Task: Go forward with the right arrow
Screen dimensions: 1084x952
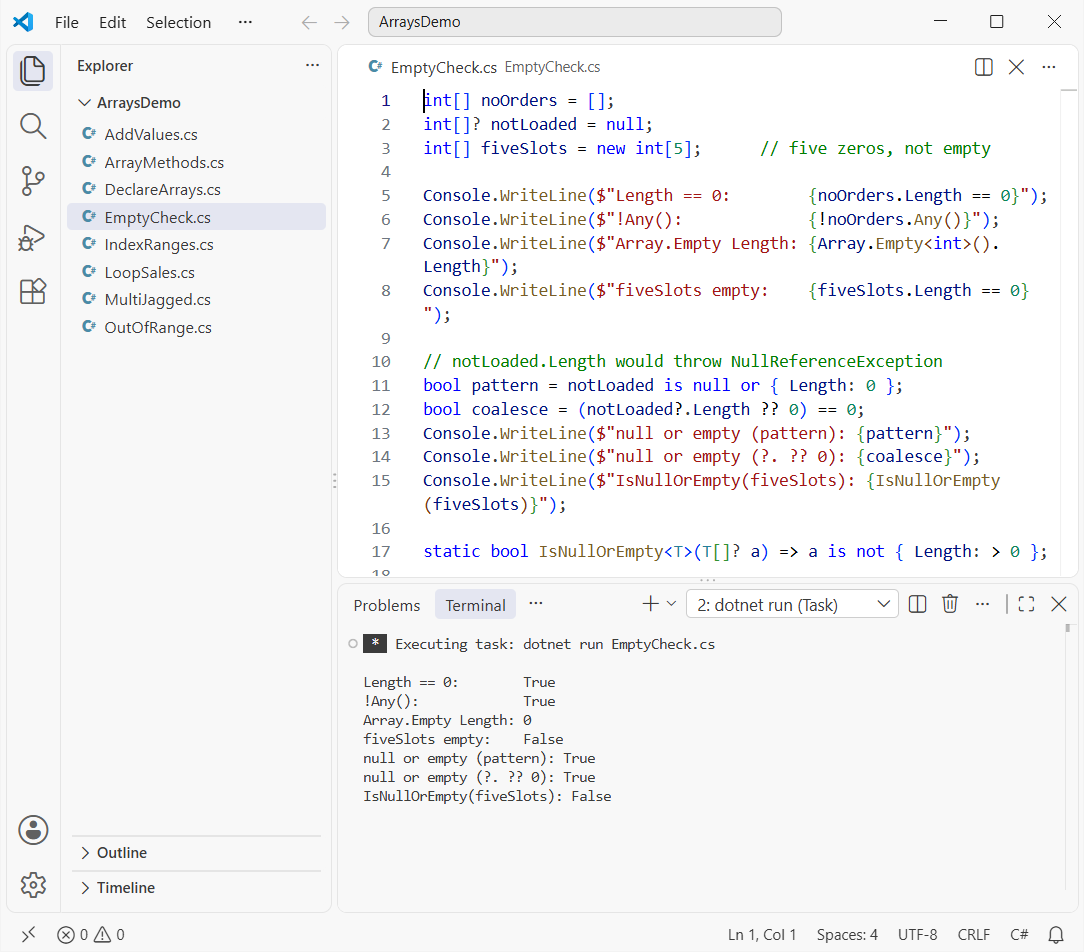Action: [x=342, y=22]
